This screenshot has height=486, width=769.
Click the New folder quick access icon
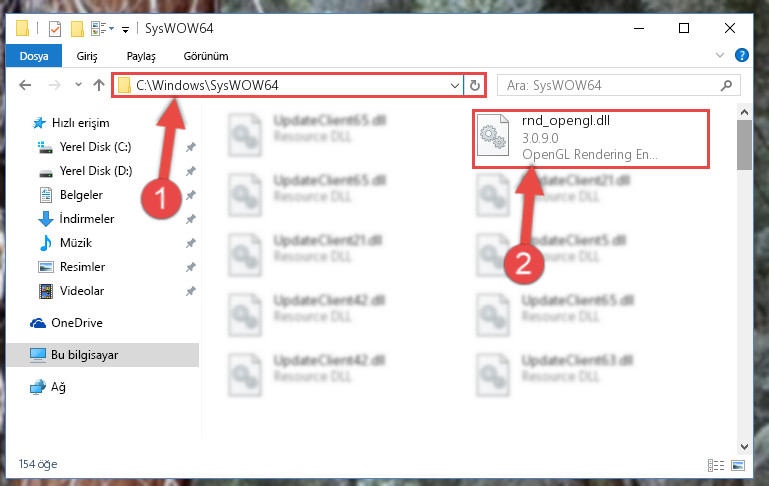click(x=77, y=29)
